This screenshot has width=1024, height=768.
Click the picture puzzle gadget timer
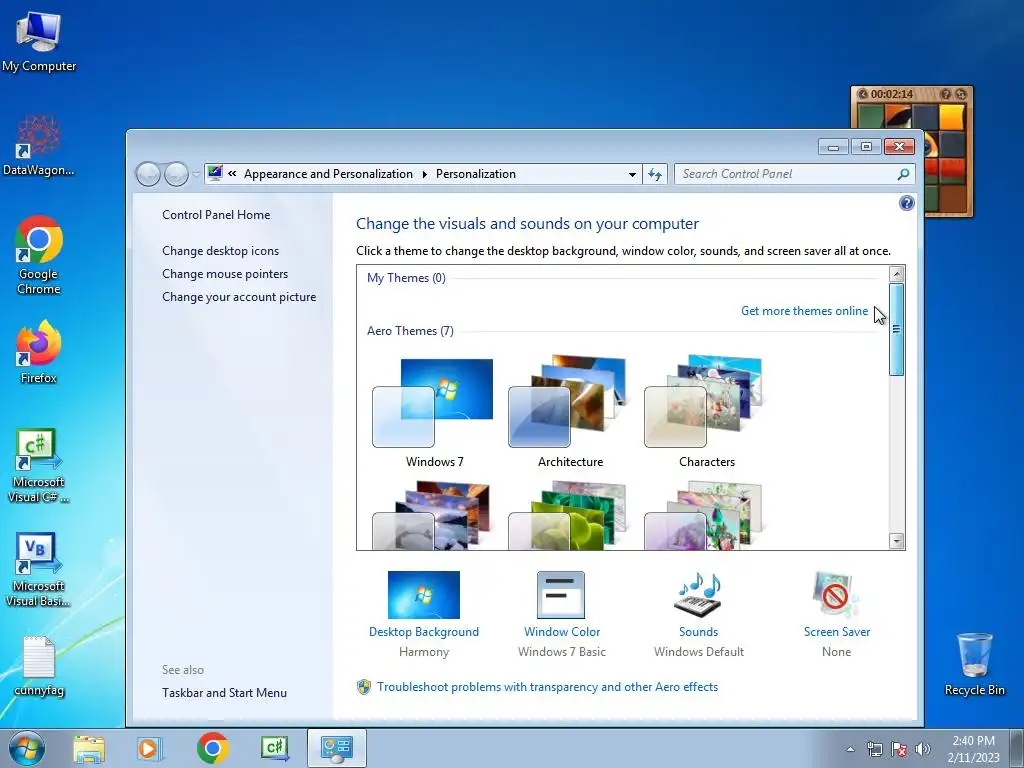pos(891,94)
